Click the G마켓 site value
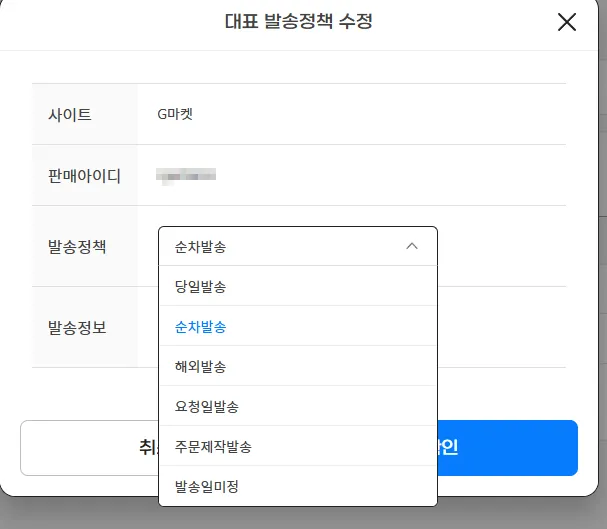The width and height of the screenshot is (607, 529). tap(175, 114)
